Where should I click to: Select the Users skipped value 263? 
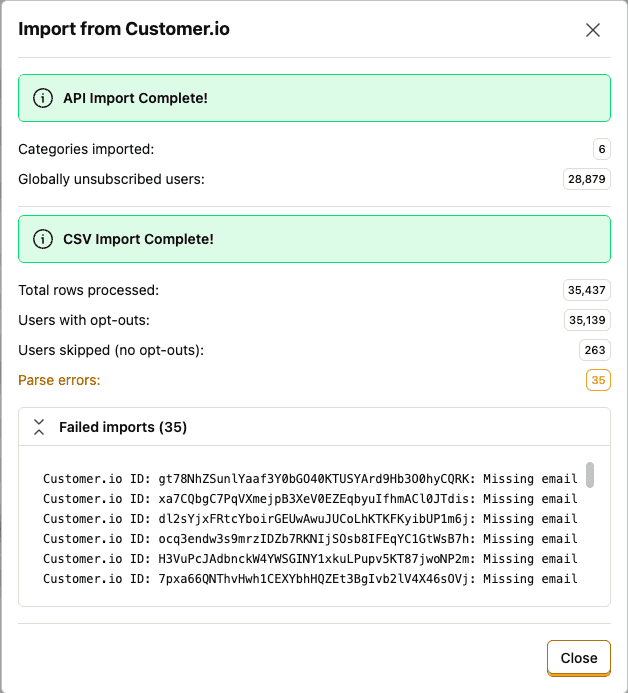click(594, 350)
